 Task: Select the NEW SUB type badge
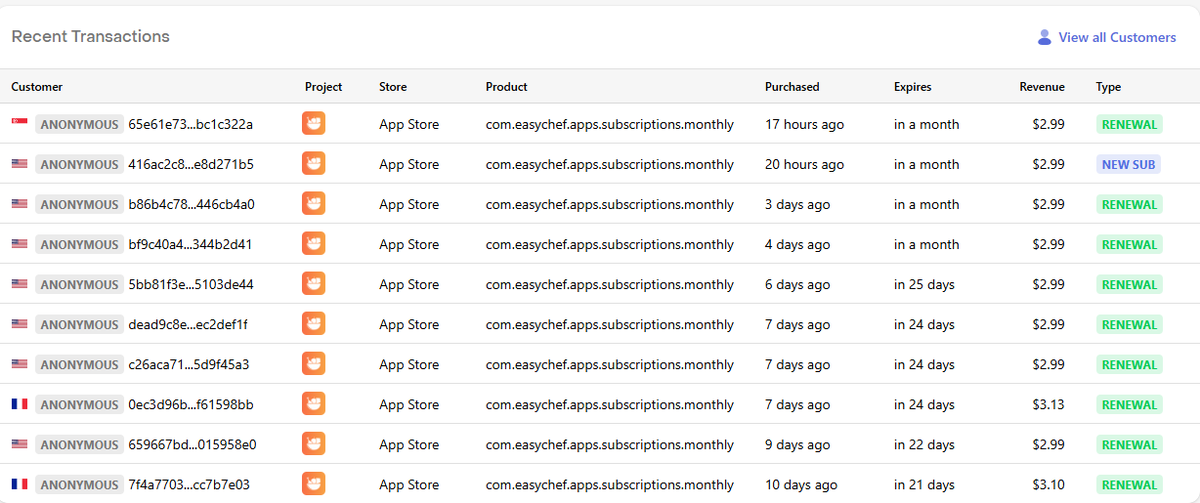1128,164
